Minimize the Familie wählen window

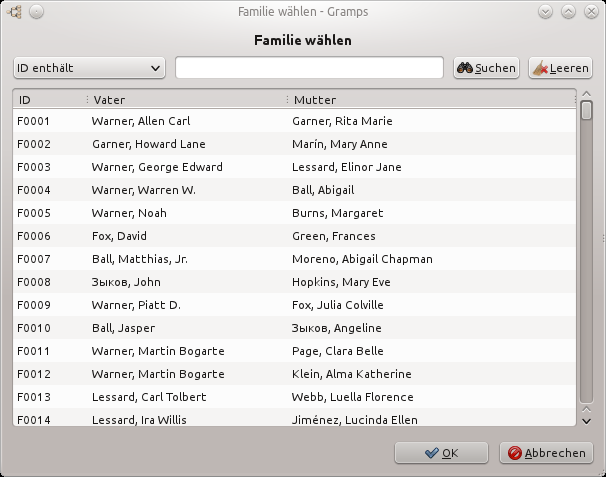(x=545, y=12)
